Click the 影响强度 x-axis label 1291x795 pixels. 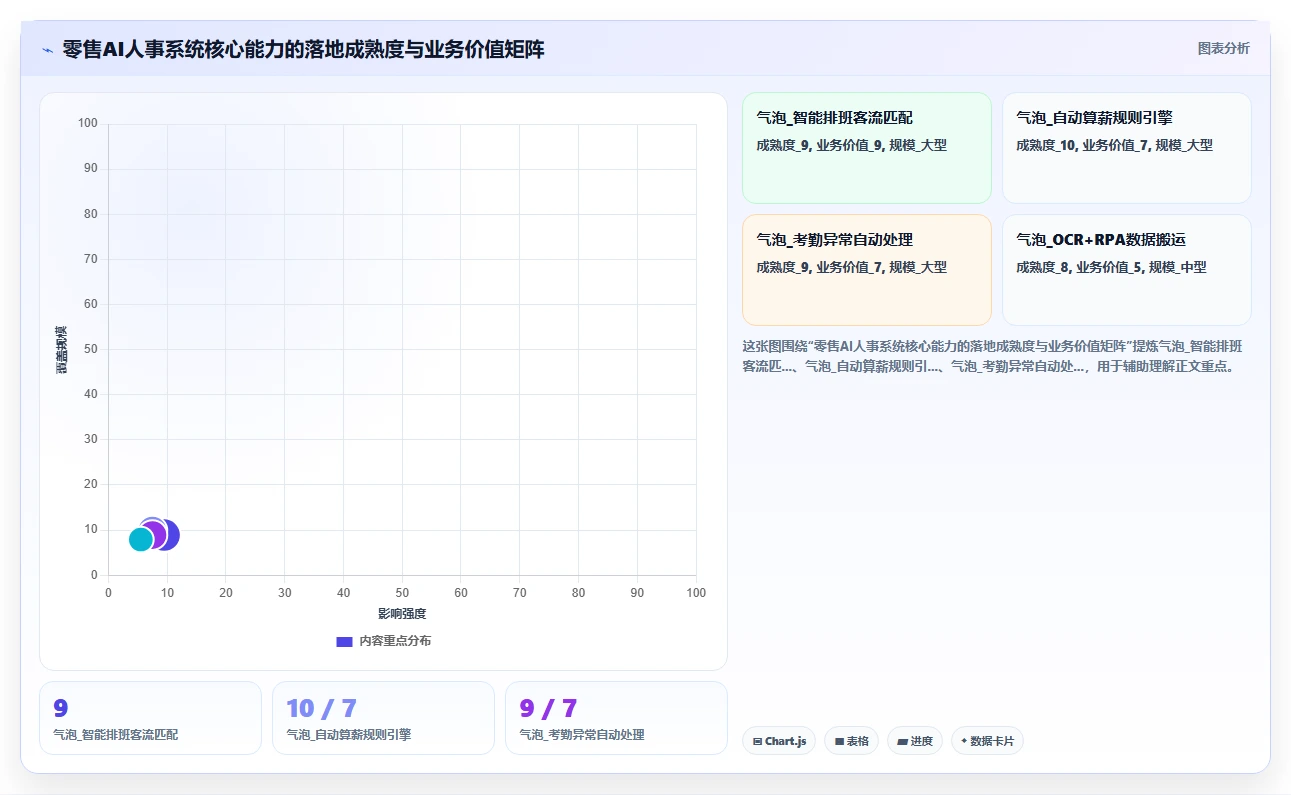pyautogui.click(x=402, y=613)
